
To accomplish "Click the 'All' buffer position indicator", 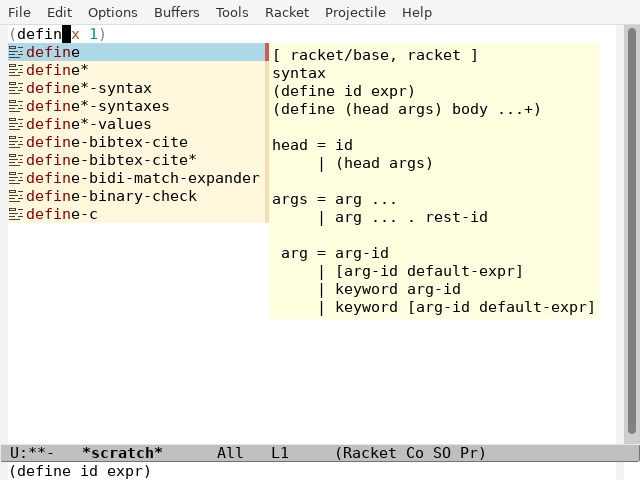I will click(230, 453).
